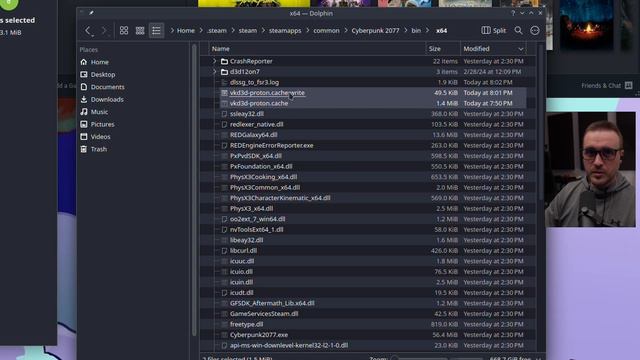Select file PhysX3Common_x64.dll
The height and width of the screenshot is (360, 640).
(265, 188)
